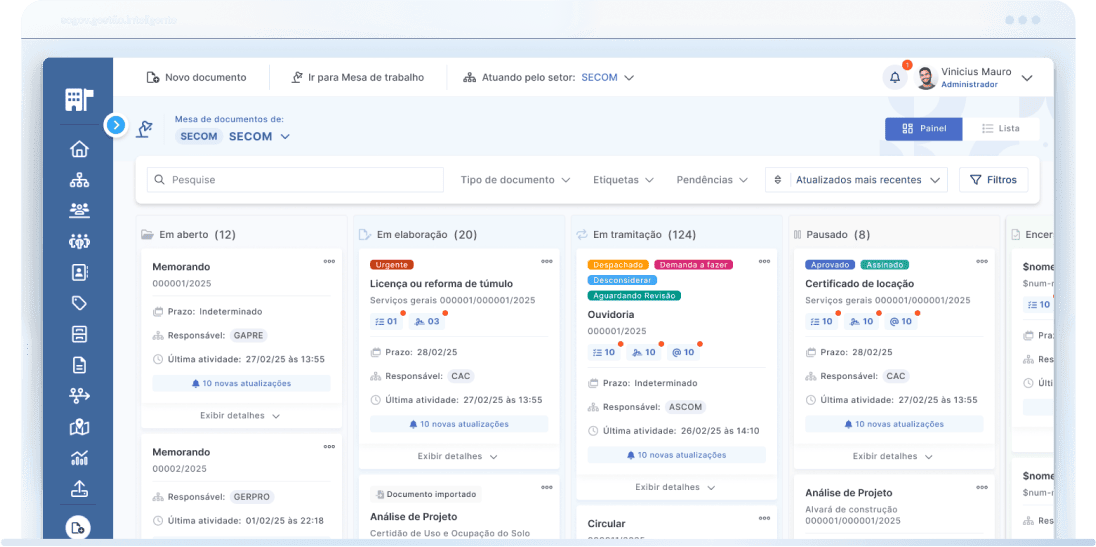This screenshot has width=1096, height=547.
Task: Click Vinicius Mauro's profile avatar
Action: [926, 78]
